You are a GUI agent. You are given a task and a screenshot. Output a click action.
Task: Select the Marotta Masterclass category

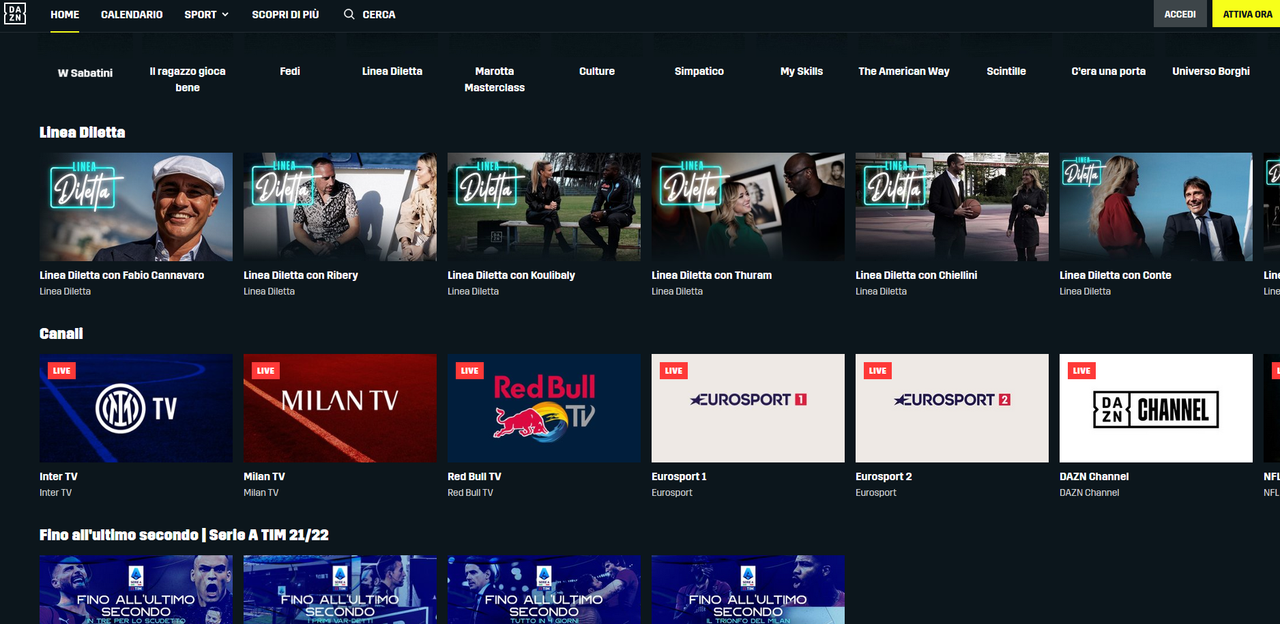click(494, 79)
